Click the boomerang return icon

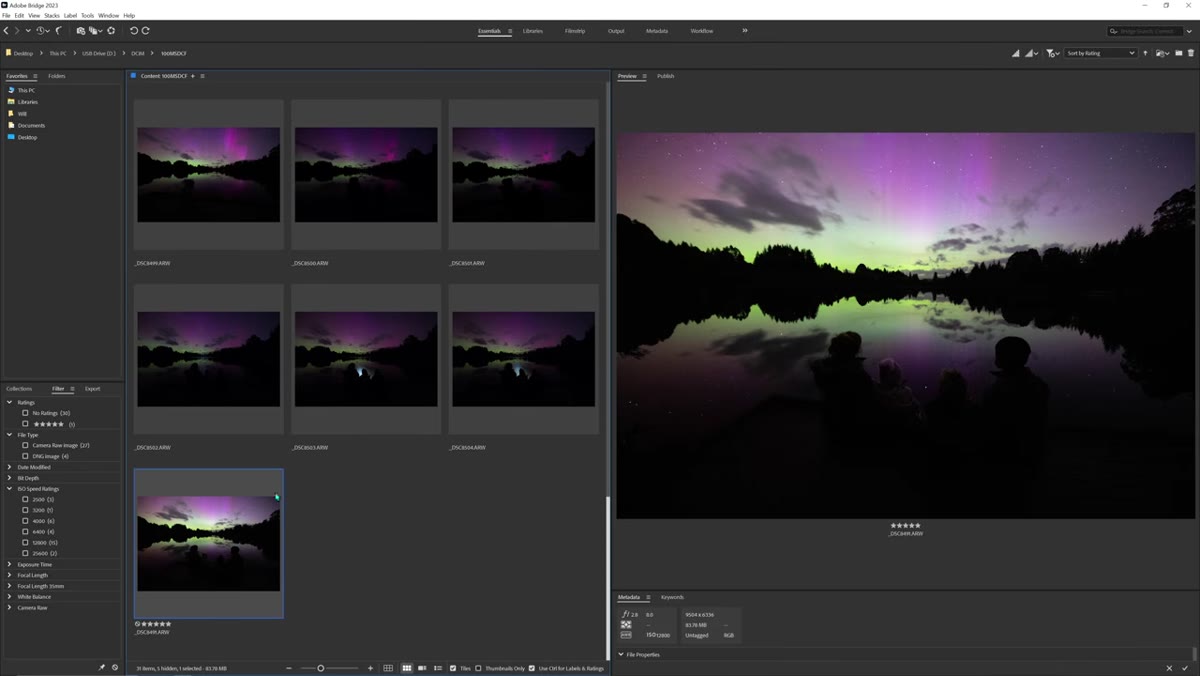[x=60, y=31]
